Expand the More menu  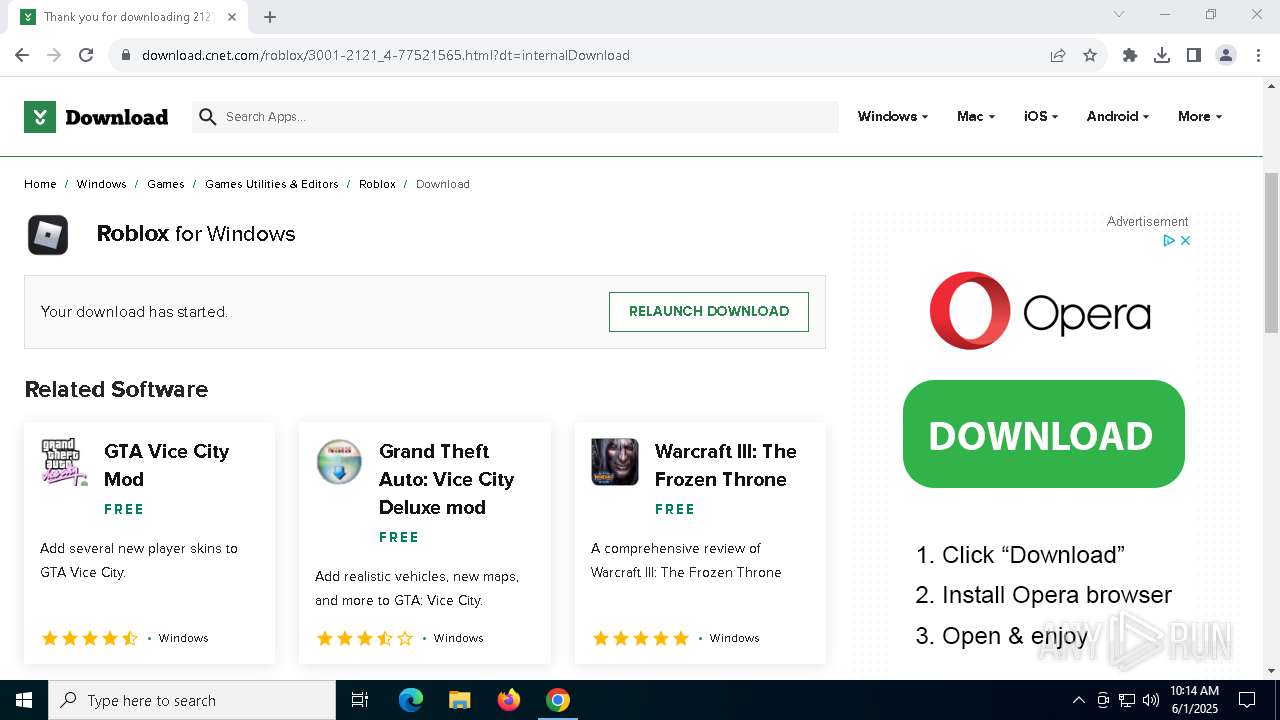(1200, 117)
